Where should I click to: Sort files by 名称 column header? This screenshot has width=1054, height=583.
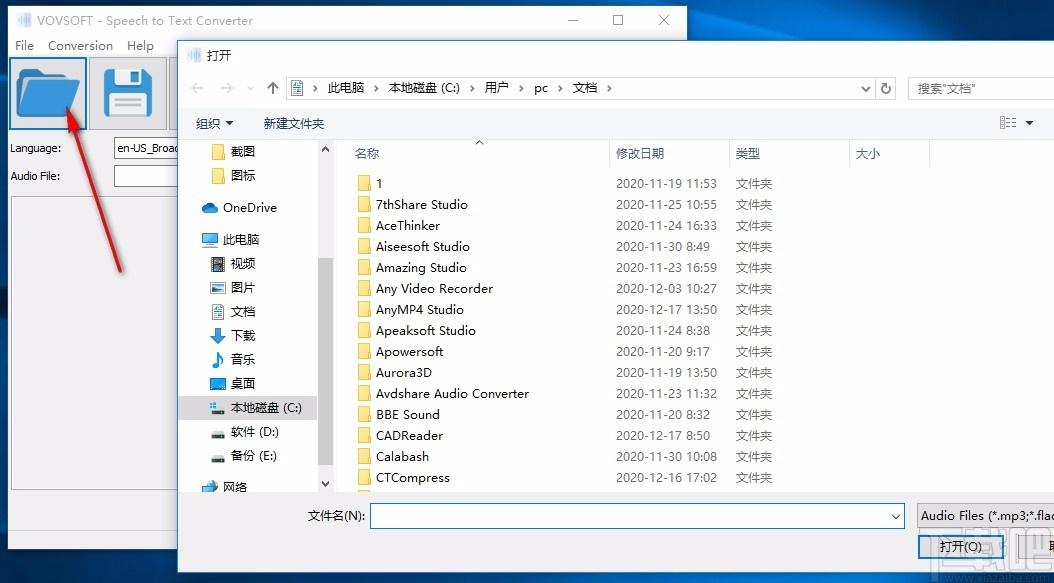[x=367, y=153]
